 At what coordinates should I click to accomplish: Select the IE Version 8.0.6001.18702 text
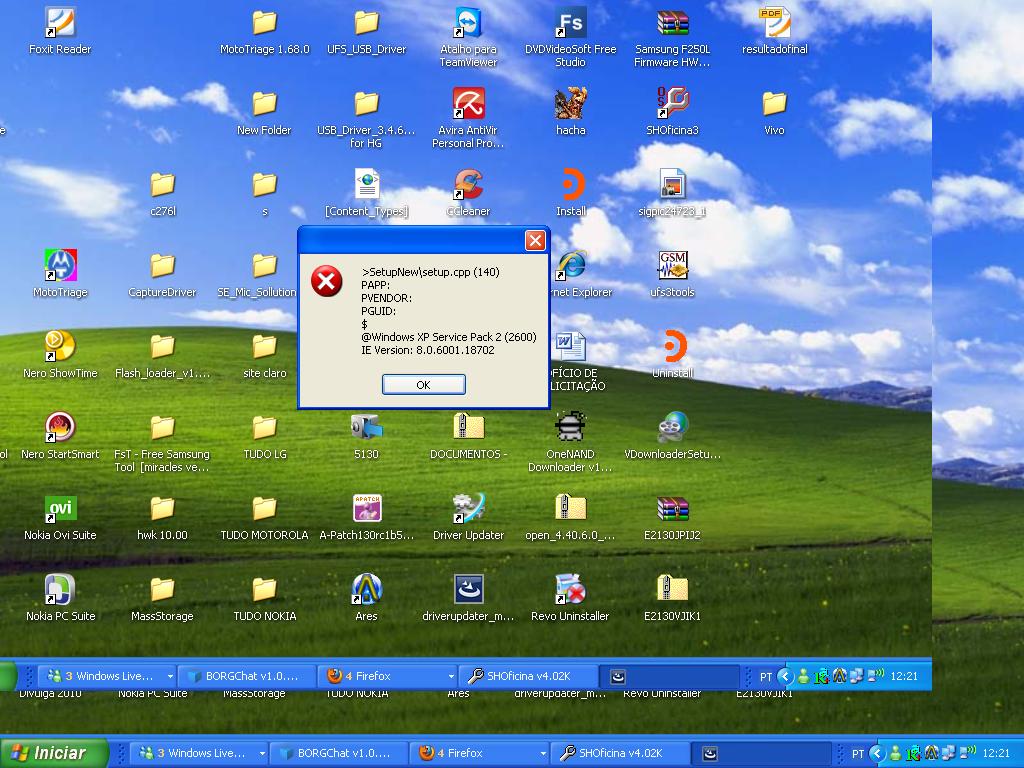point(428,350)
